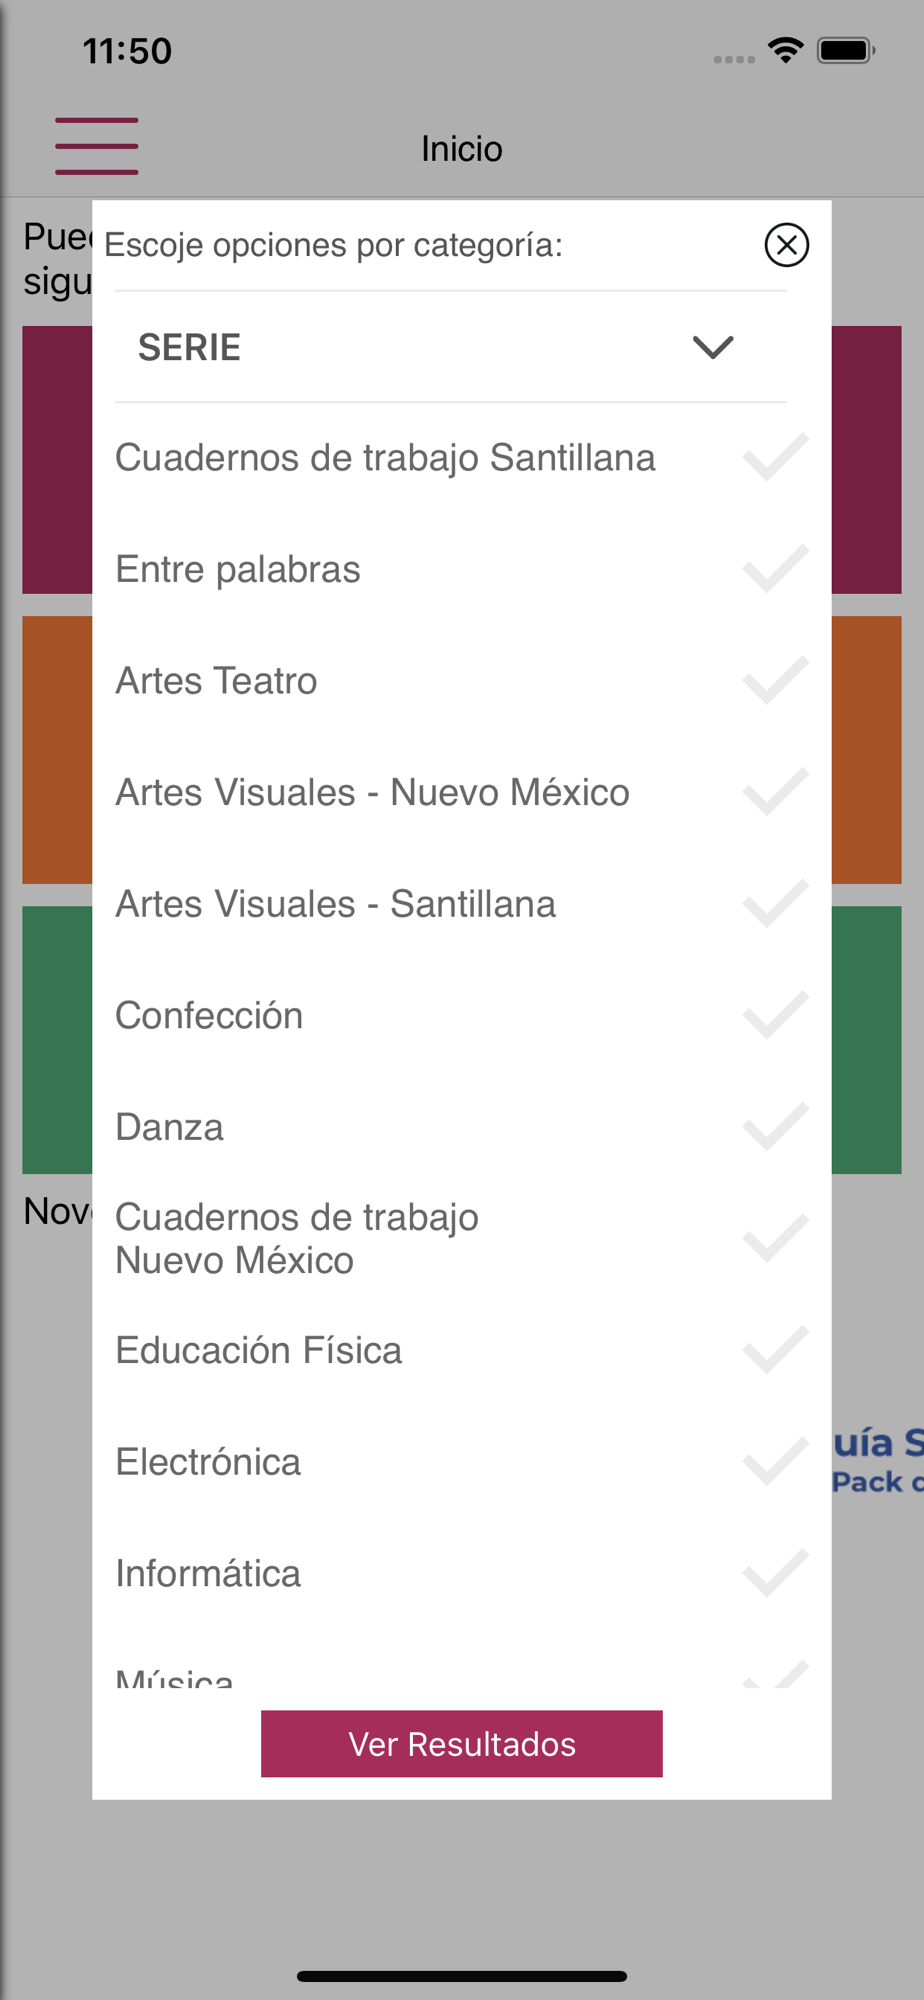Check Cuadernos de trabajo Santillana checkmark

(776, 458)
